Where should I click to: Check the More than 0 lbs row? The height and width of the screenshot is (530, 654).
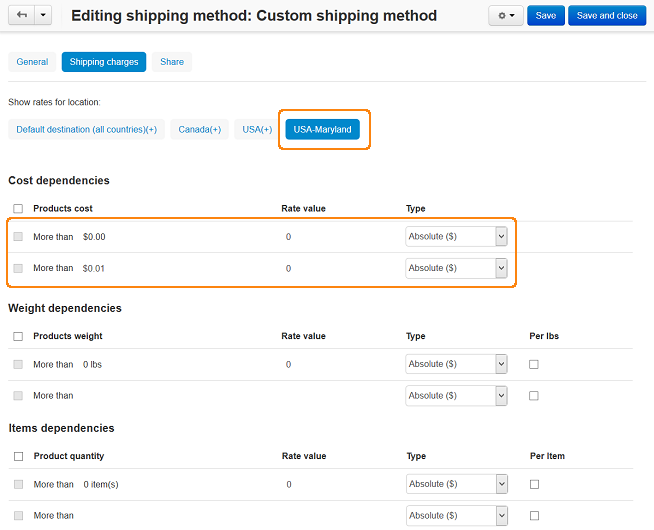pos(18,364)
